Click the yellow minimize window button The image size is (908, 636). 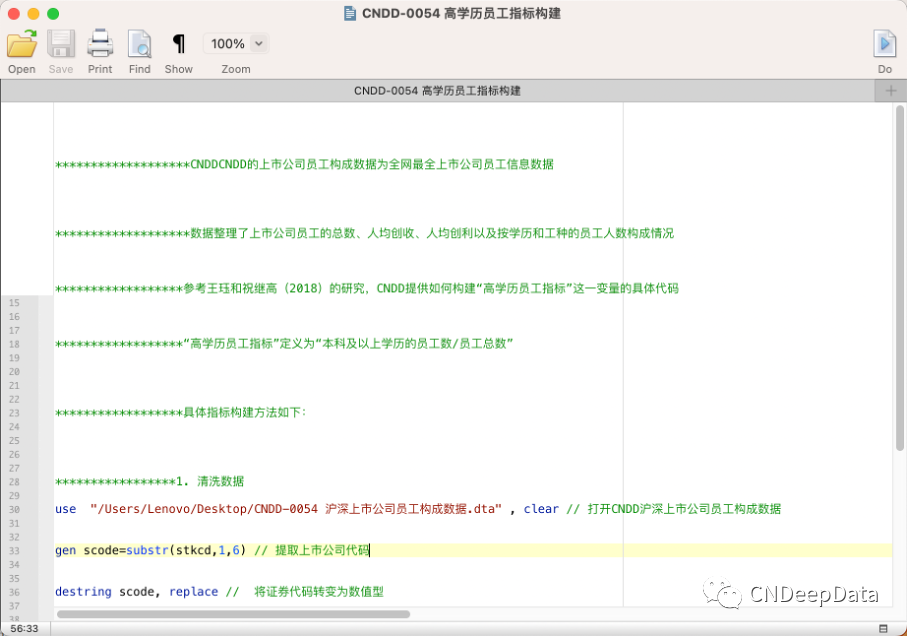click(34, 14)
